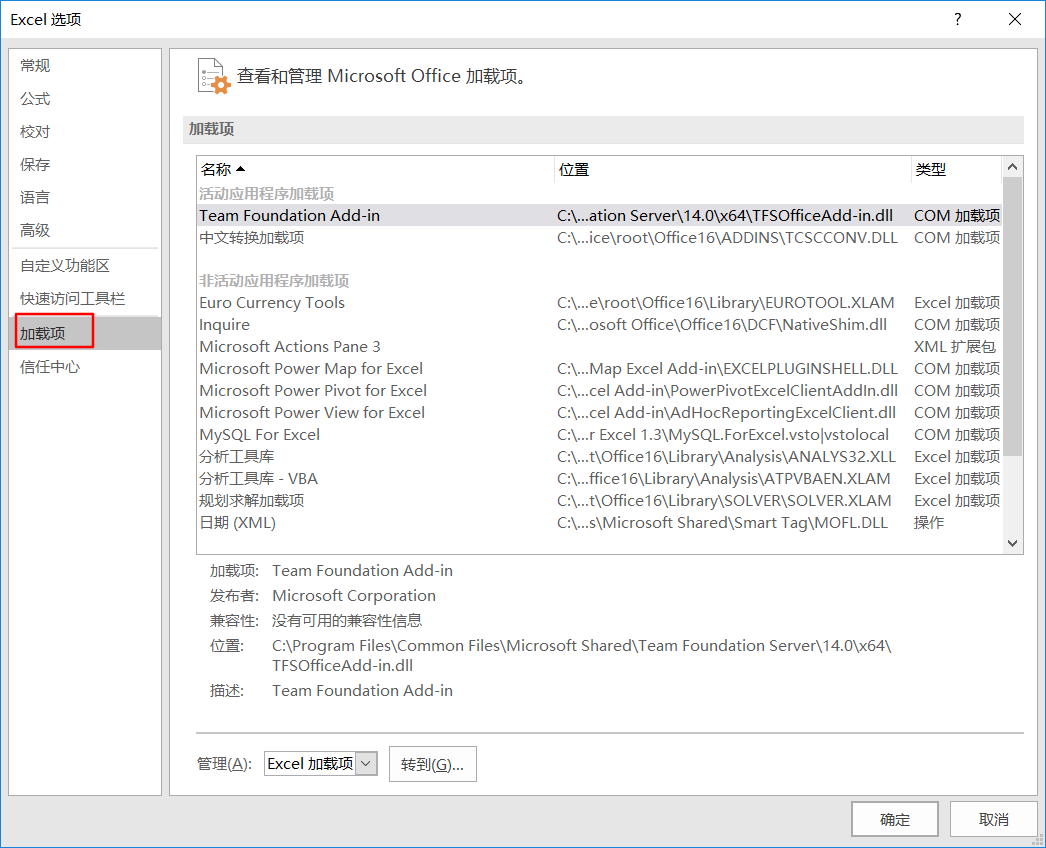Select the Inquire add-in row
Screen dimensions: 1046x848
[x=600, y=324]
